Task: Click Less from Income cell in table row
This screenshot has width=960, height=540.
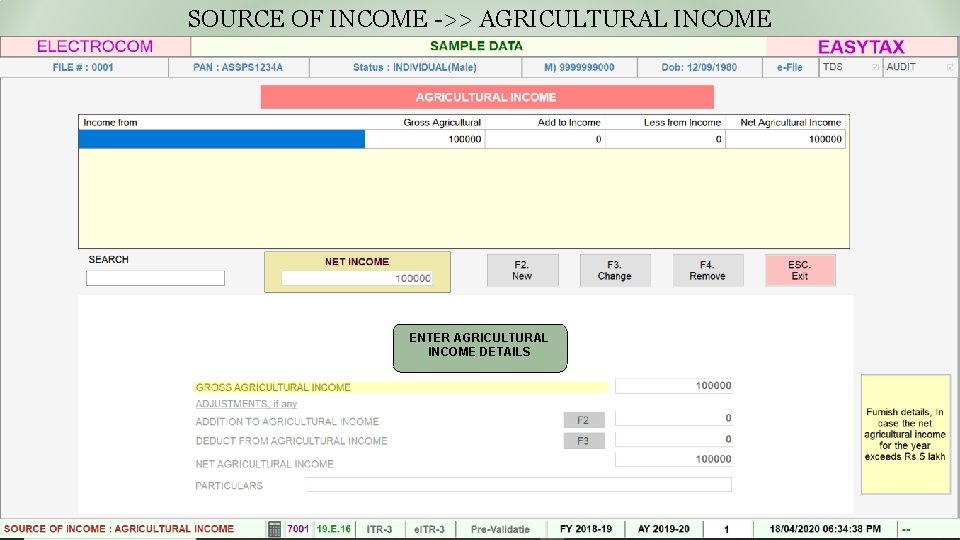Action: pos(666,139)
